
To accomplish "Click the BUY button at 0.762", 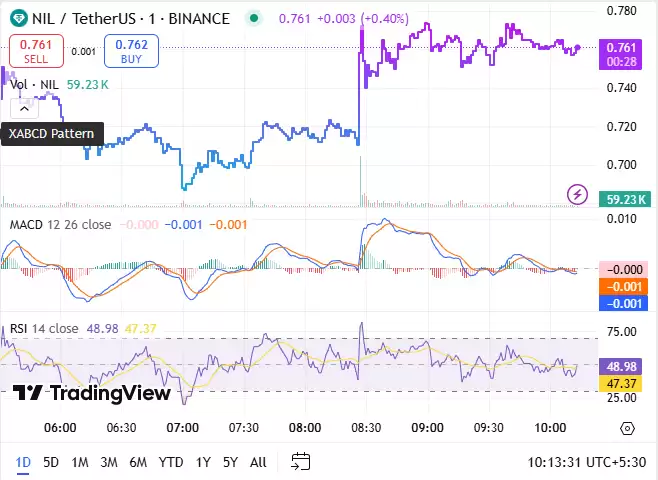I will click(131, 51).
